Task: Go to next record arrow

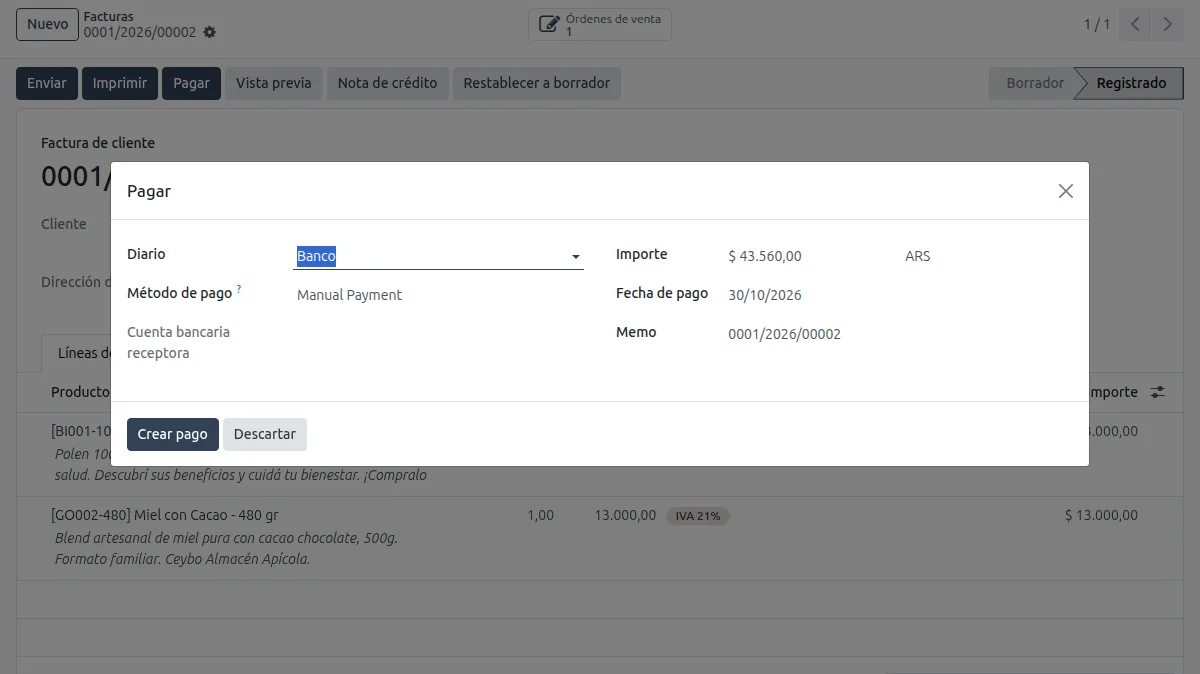Action: pyautogui.click(x=1167, y=24)
